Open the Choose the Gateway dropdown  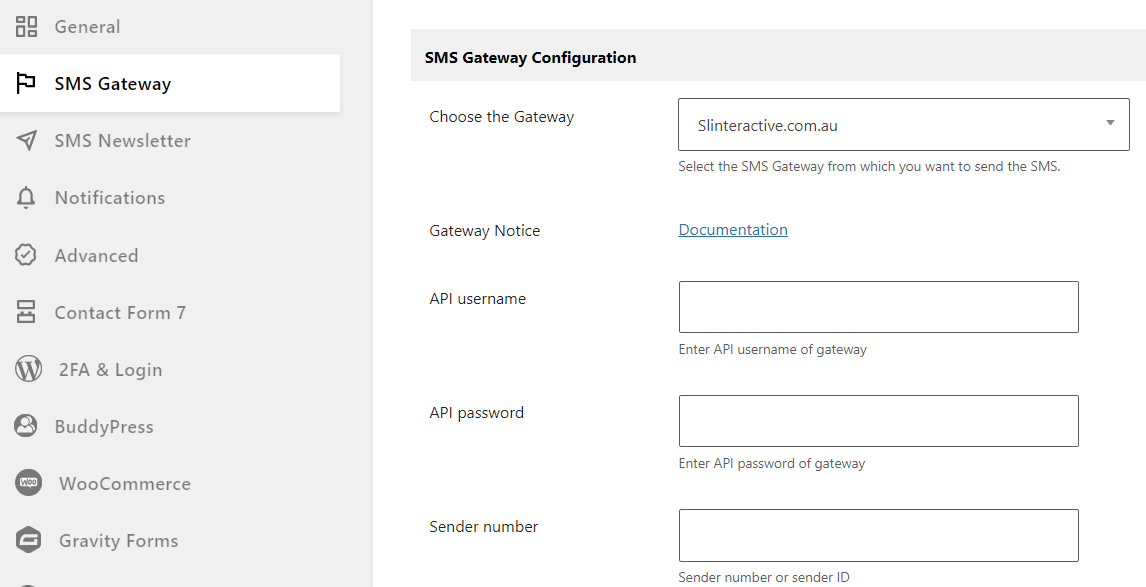pos(903,125)
